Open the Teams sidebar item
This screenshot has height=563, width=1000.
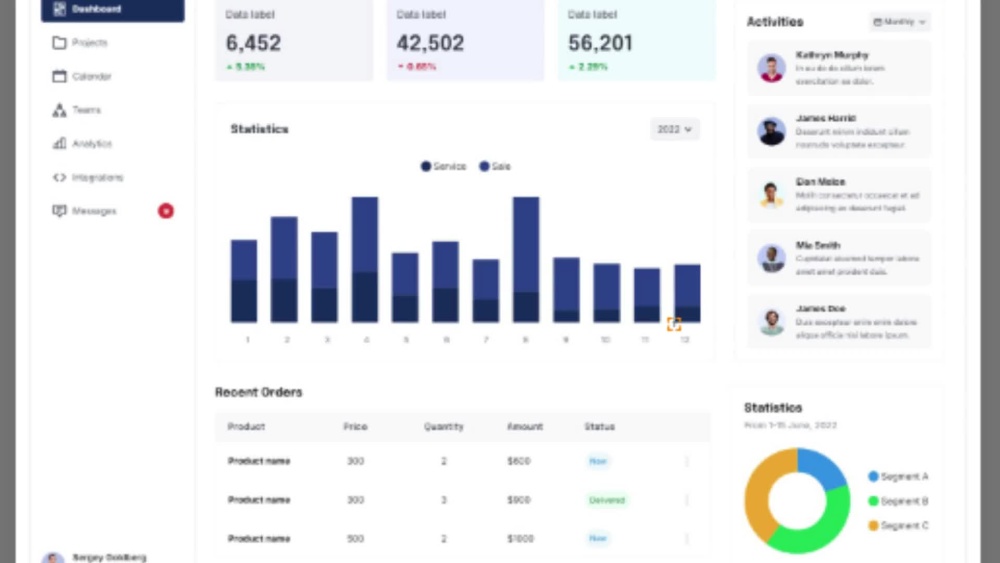coord(113,110)
